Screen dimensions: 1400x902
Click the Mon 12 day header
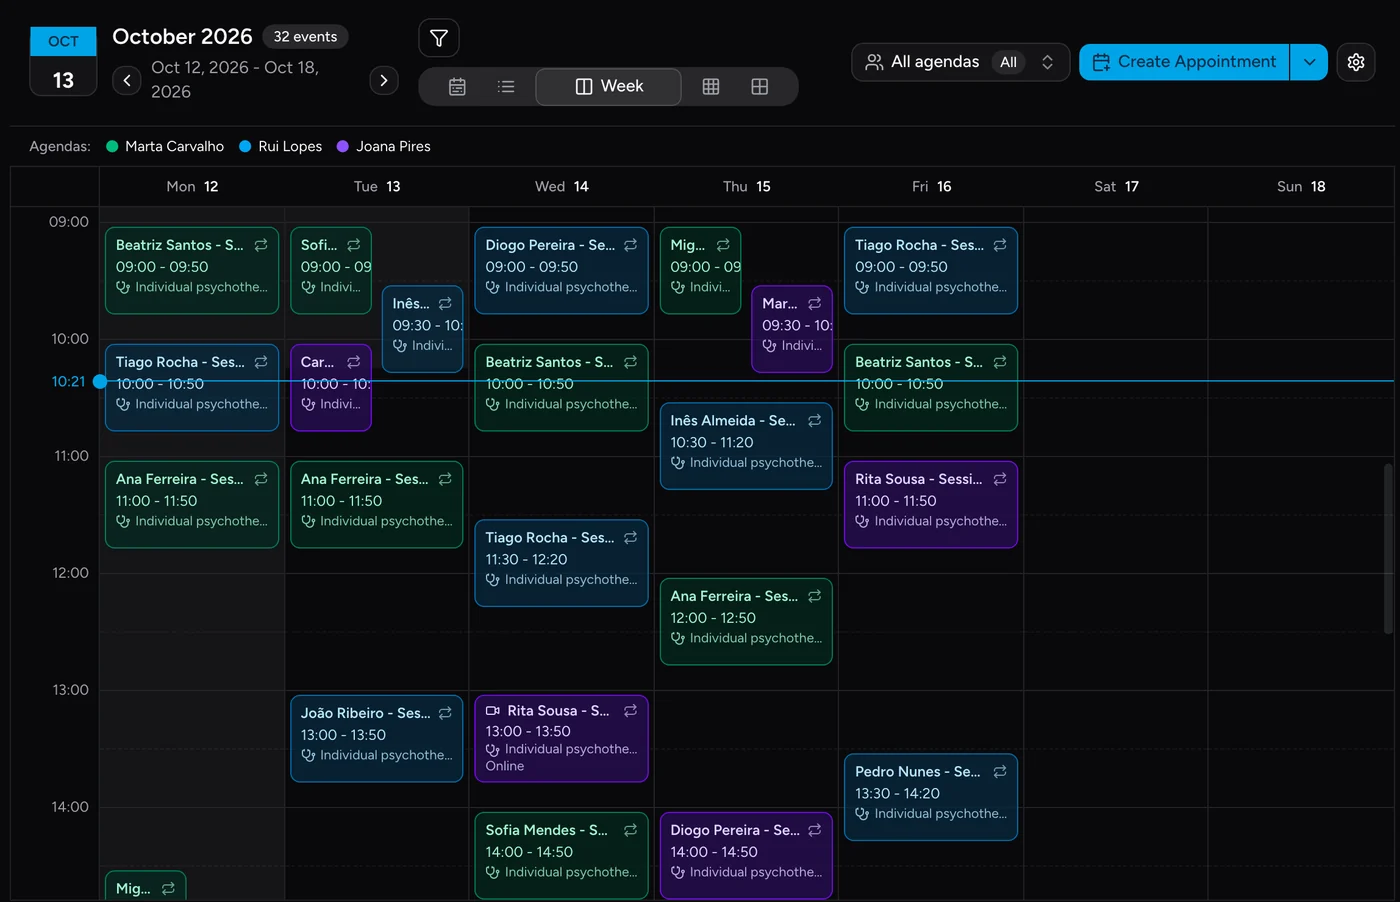click(192, 187)
